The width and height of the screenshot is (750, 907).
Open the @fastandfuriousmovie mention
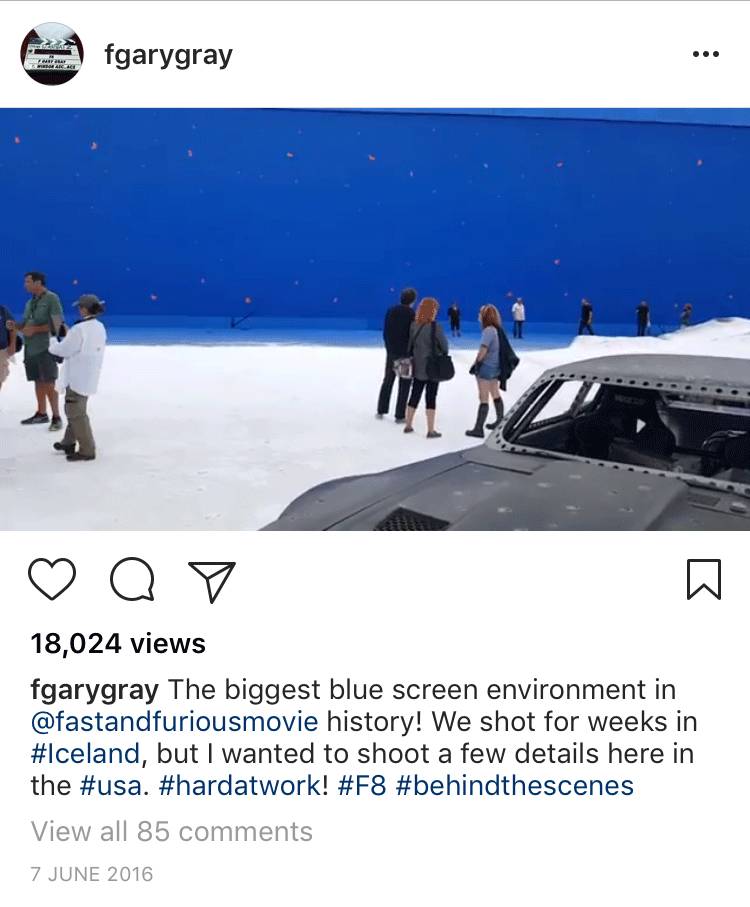click(x=174, y=722)
